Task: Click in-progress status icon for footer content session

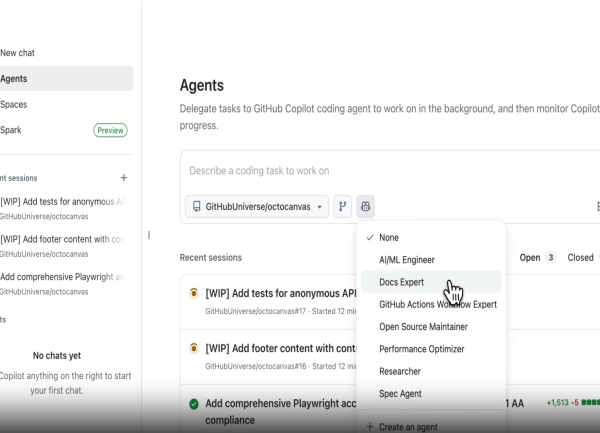Action: point(194,348)
